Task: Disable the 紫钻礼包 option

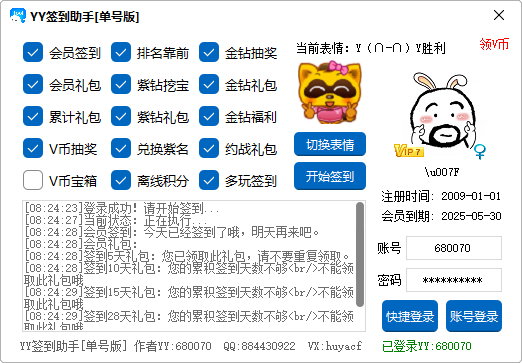Action: pyautogui.click(x=121, y=116)
